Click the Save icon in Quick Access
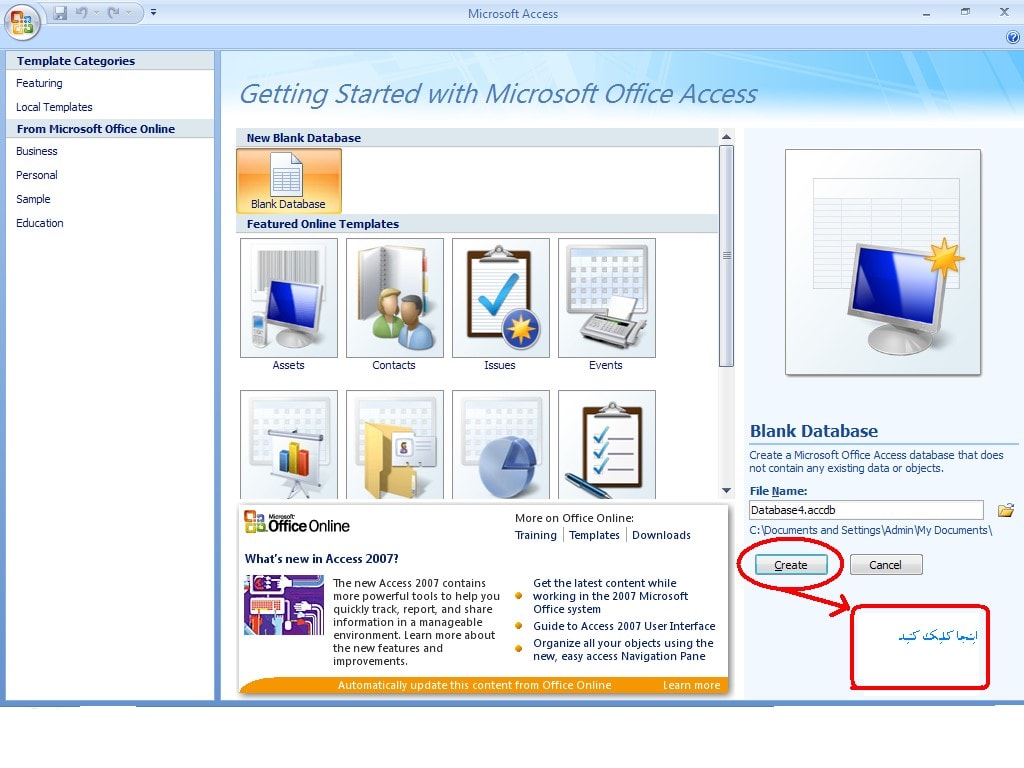Viewport: 1024px width, 768px height. (60, 12)
